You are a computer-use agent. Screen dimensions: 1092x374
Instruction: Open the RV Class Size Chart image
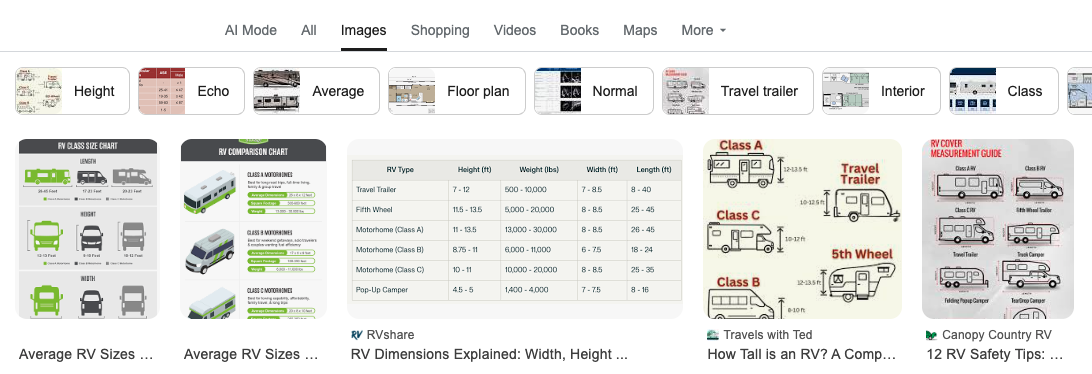(88, 229)
